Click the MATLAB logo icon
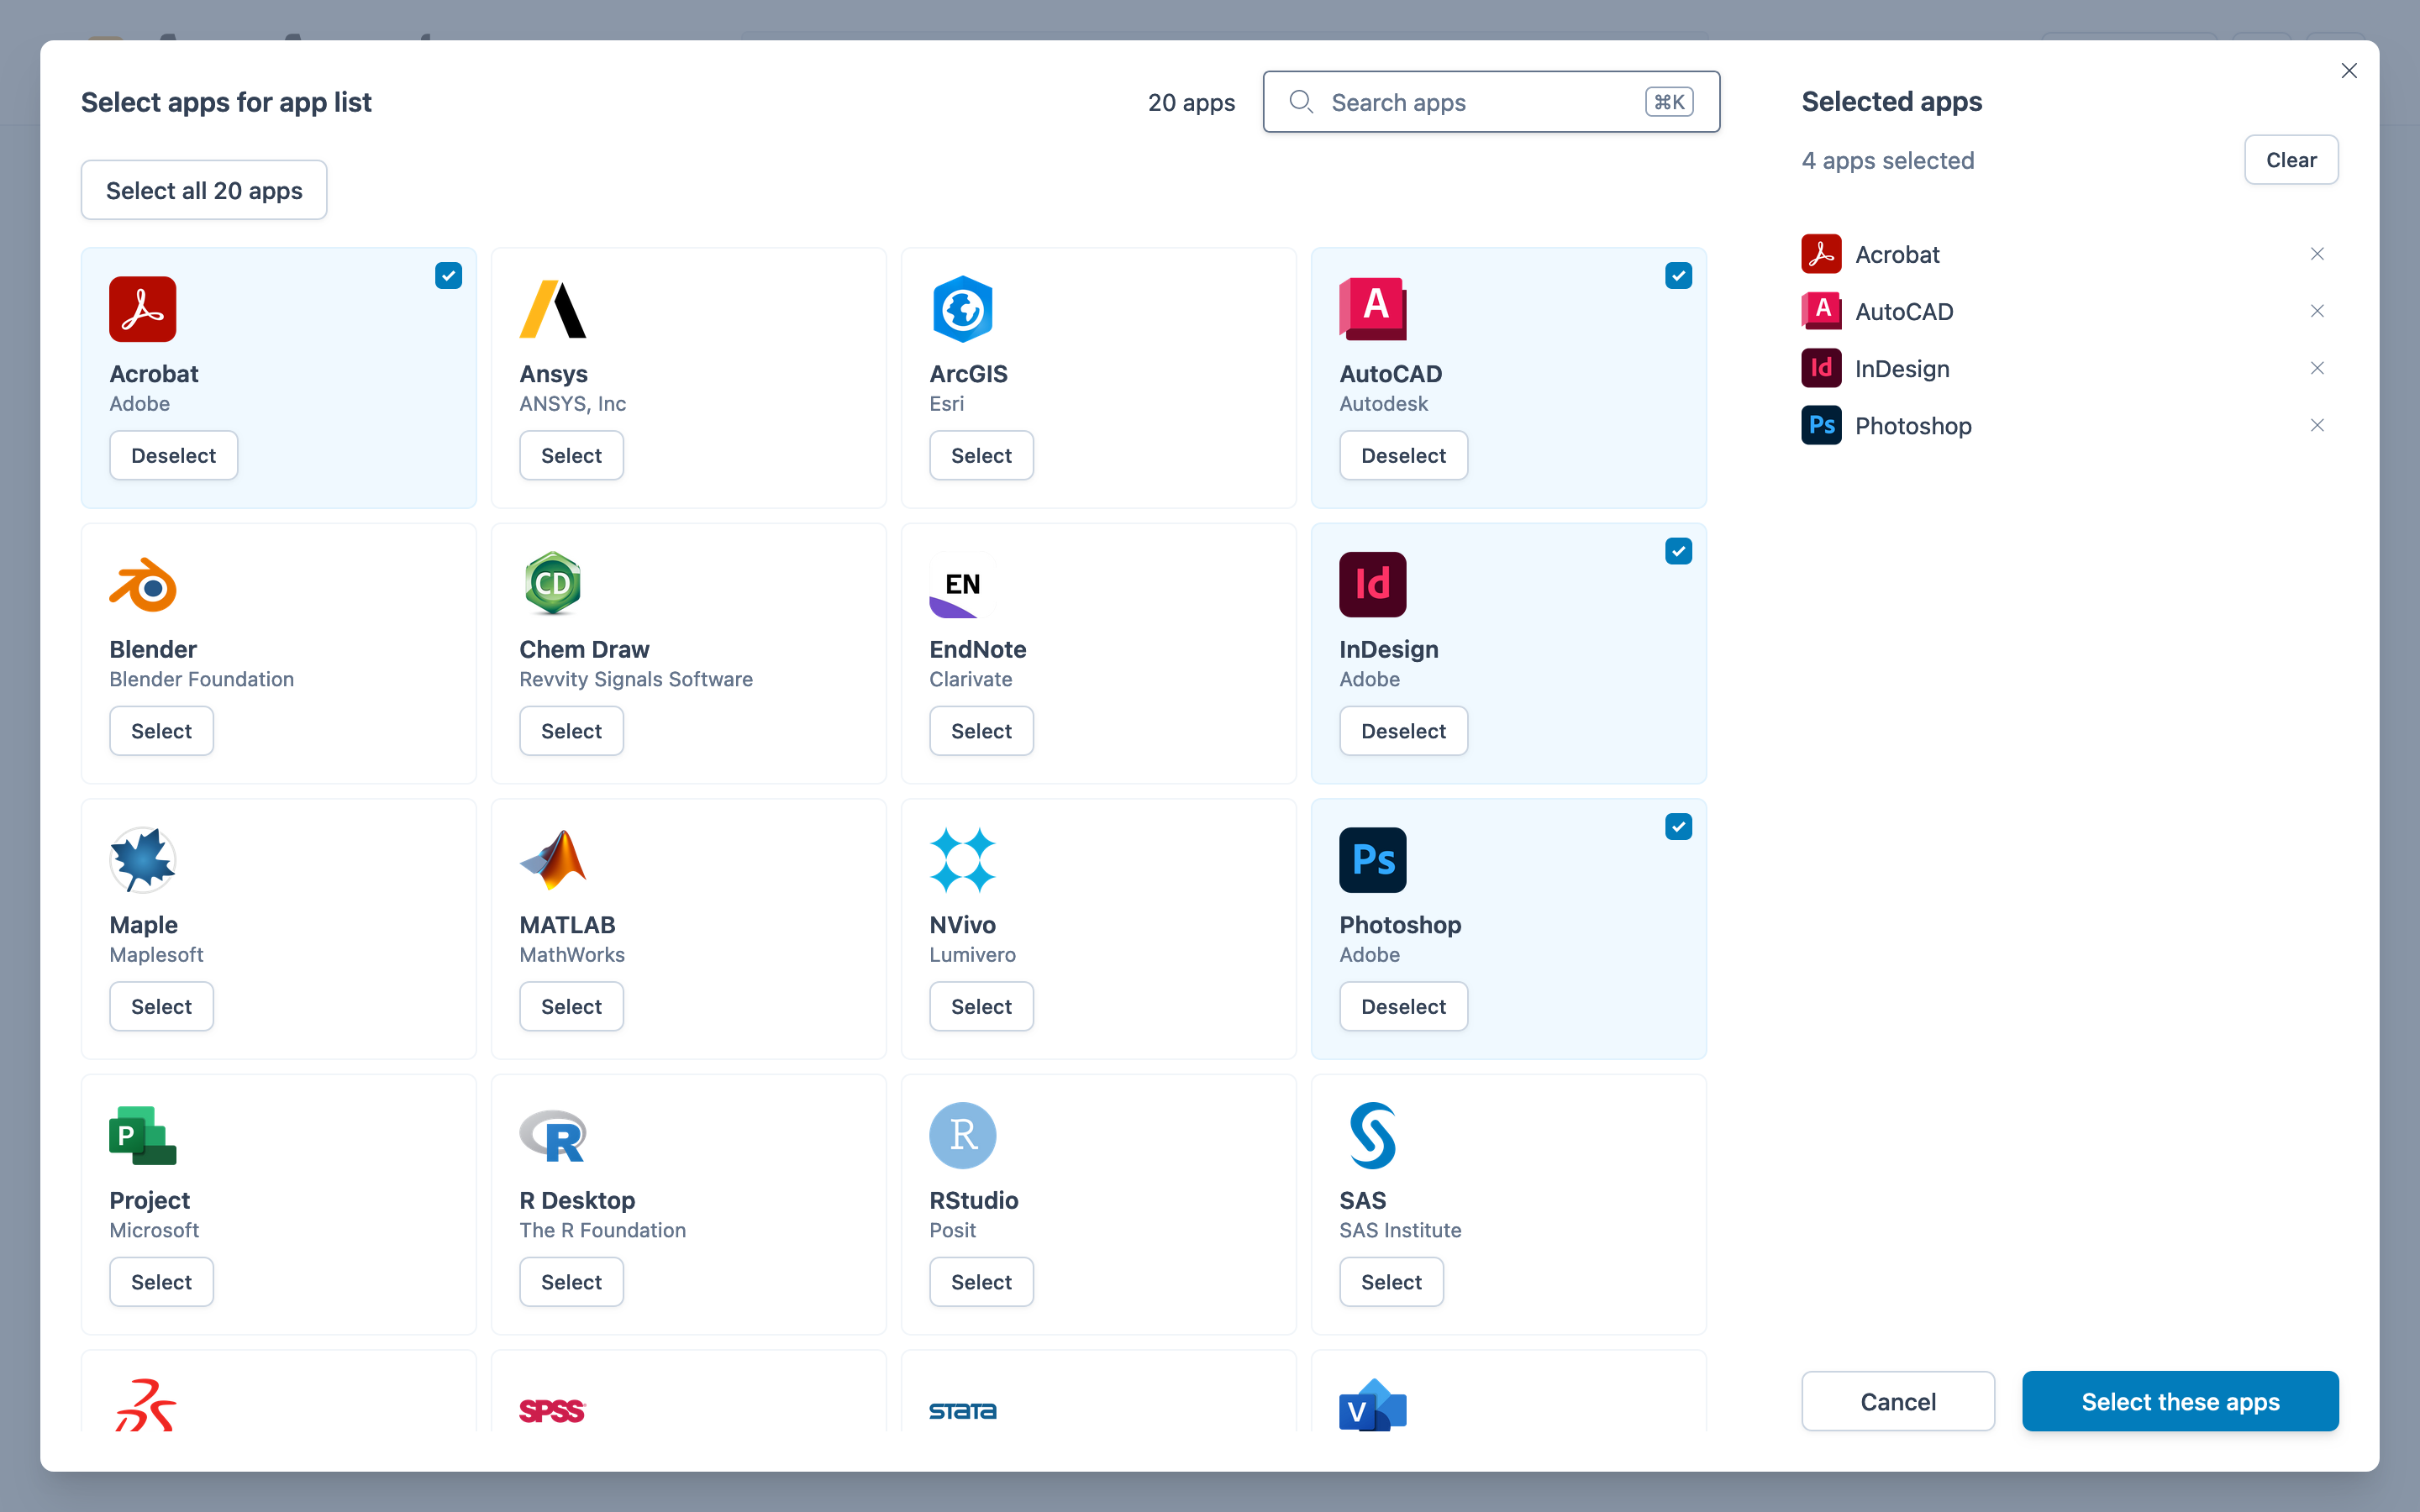 553,859
